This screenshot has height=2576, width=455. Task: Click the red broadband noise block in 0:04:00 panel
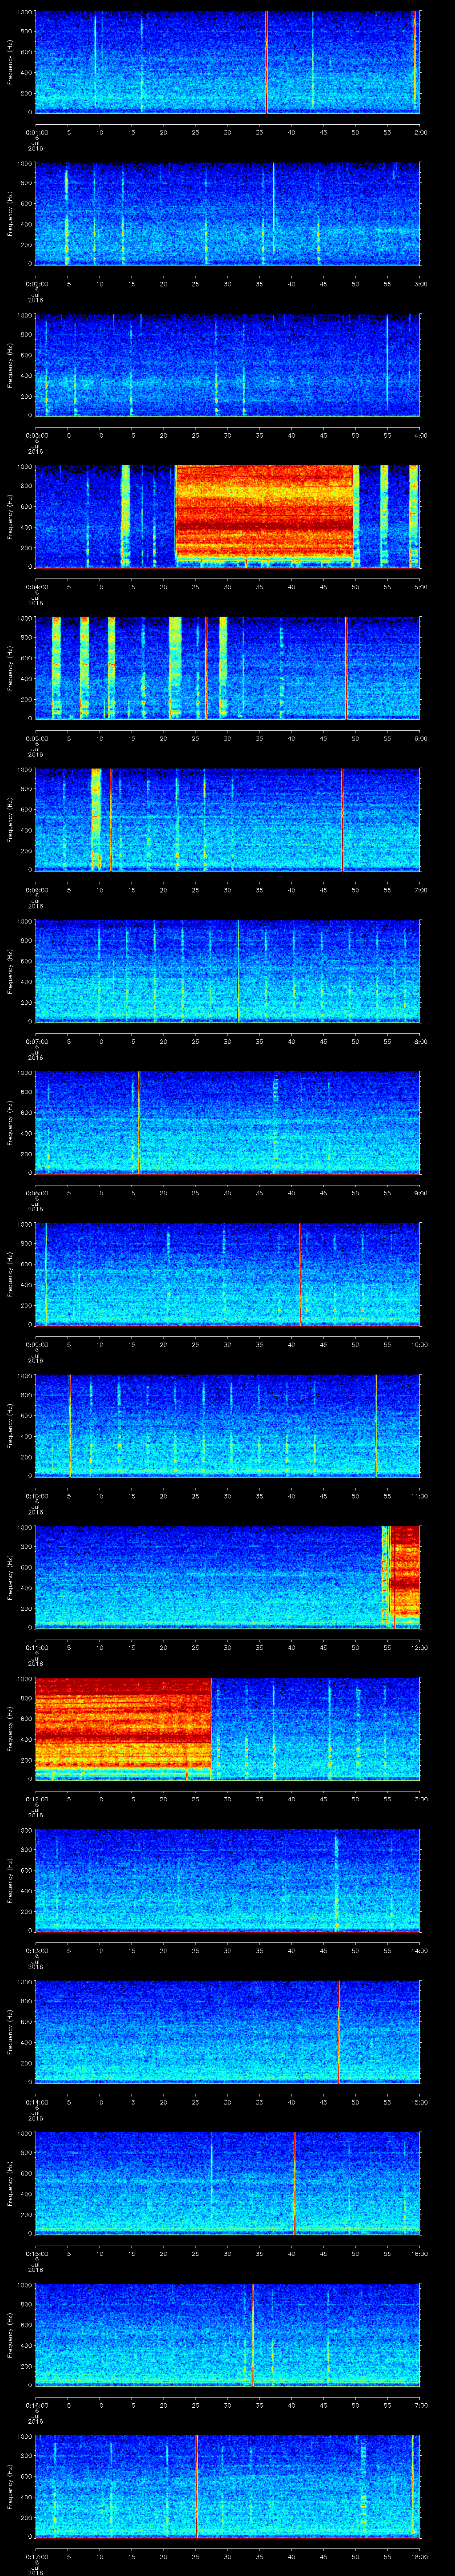coord(265,511)
